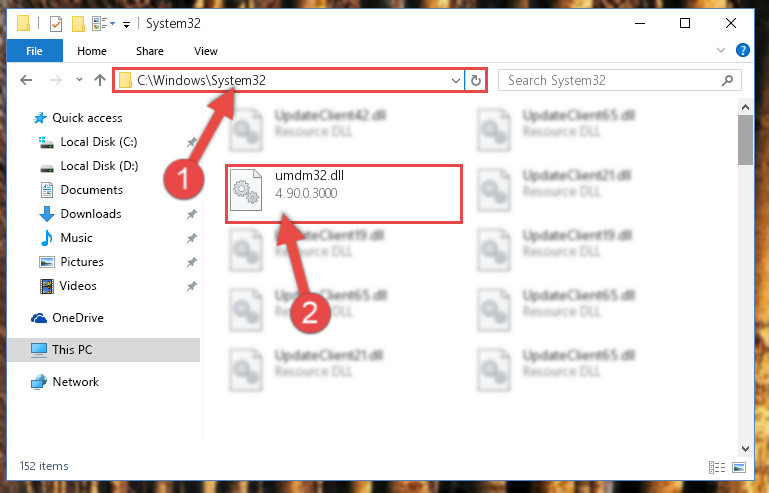The image size is (769, 493).
Task: Click the search magnifier icon
Action: coord(727,80)
